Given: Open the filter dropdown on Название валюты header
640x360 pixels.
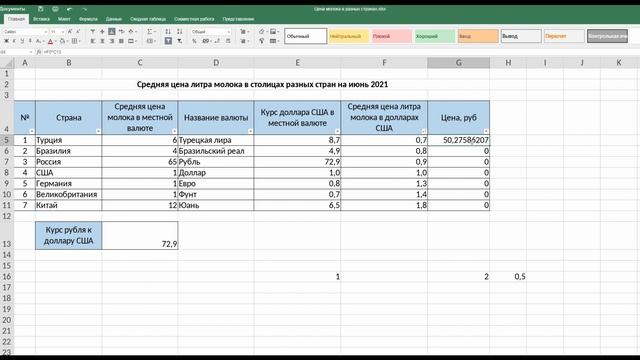Looking at the screenshot, I should tap(250, 131).
